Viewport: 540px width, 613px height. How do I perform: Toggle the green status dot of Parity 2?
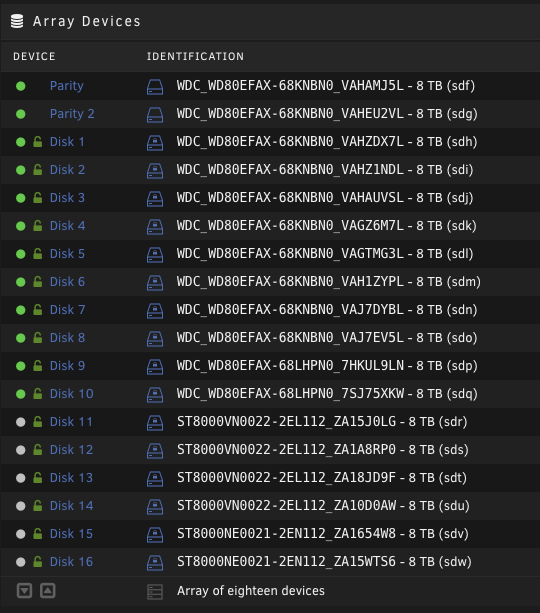click(21, 114)
